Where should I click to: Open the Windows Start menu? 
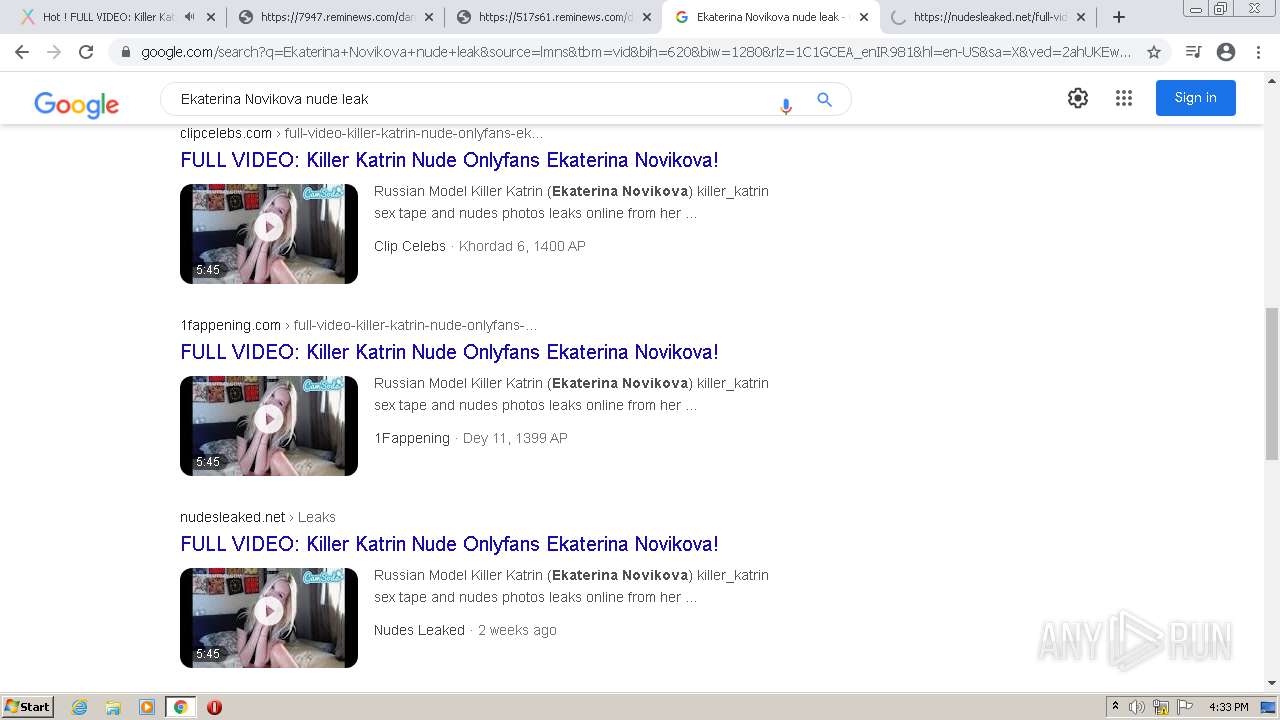pos(28,707)
